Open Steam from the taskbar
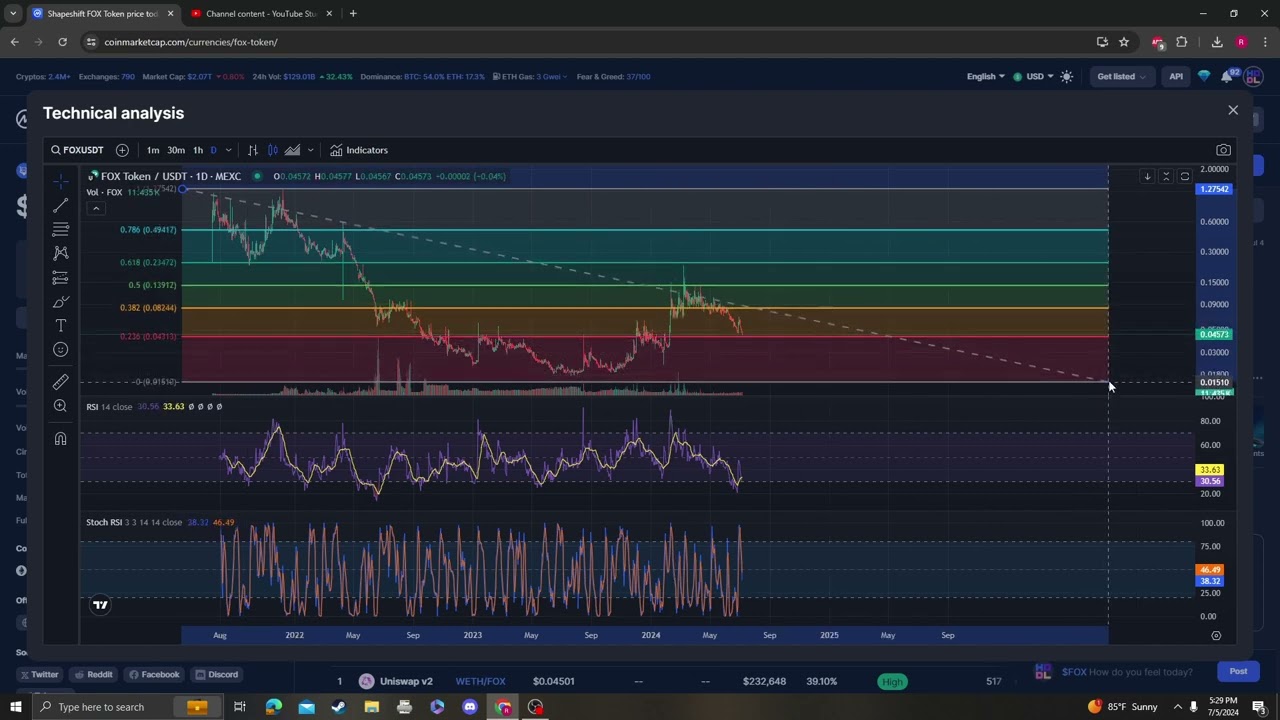Image resolution: width=1280 pixels, height=720 pixels. coord(338,707)
